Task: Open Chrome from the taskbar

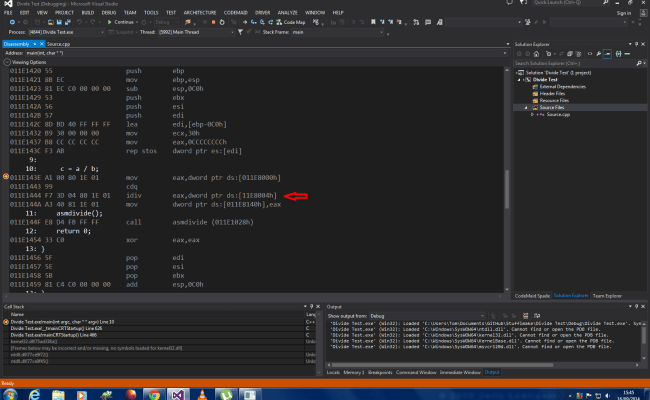Action: pos(154,394)
